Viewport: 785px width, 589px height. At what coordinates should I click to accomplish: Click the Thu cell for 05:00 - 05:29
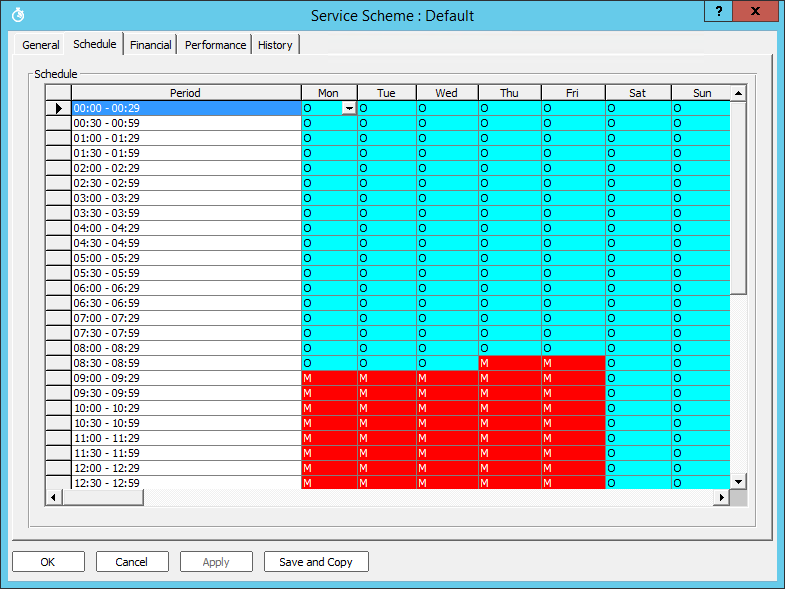(510, 258)
